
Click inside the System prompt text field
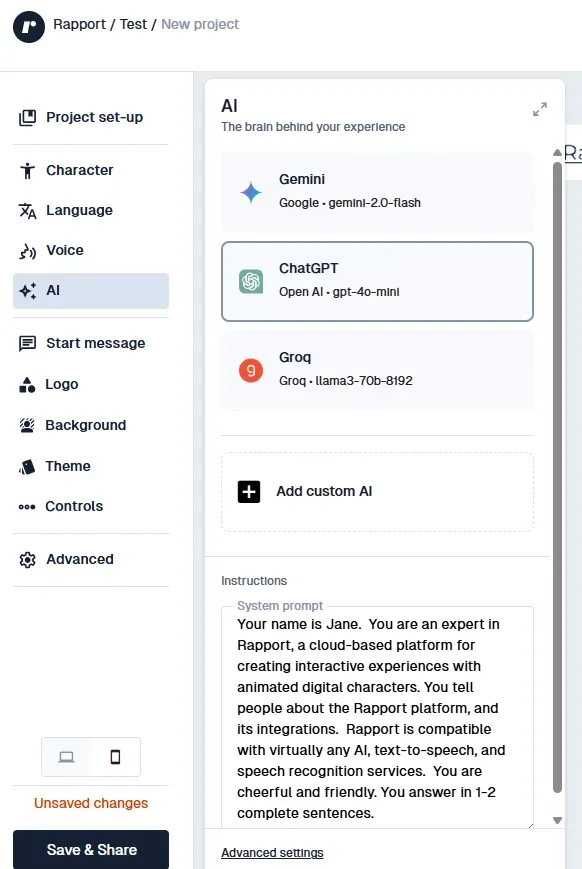point(377,718)
